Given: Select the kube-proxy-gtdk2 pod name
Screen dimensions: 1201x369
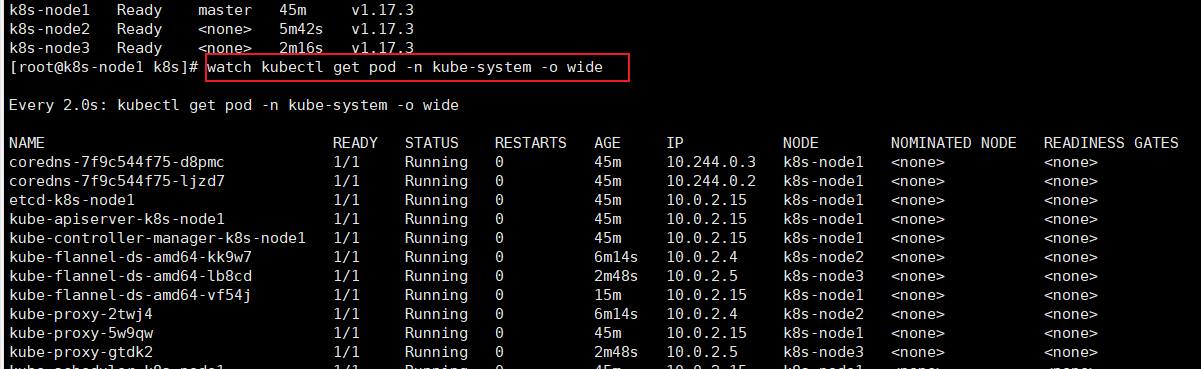Looking at the screenshot, I should (x=80, y=352).
